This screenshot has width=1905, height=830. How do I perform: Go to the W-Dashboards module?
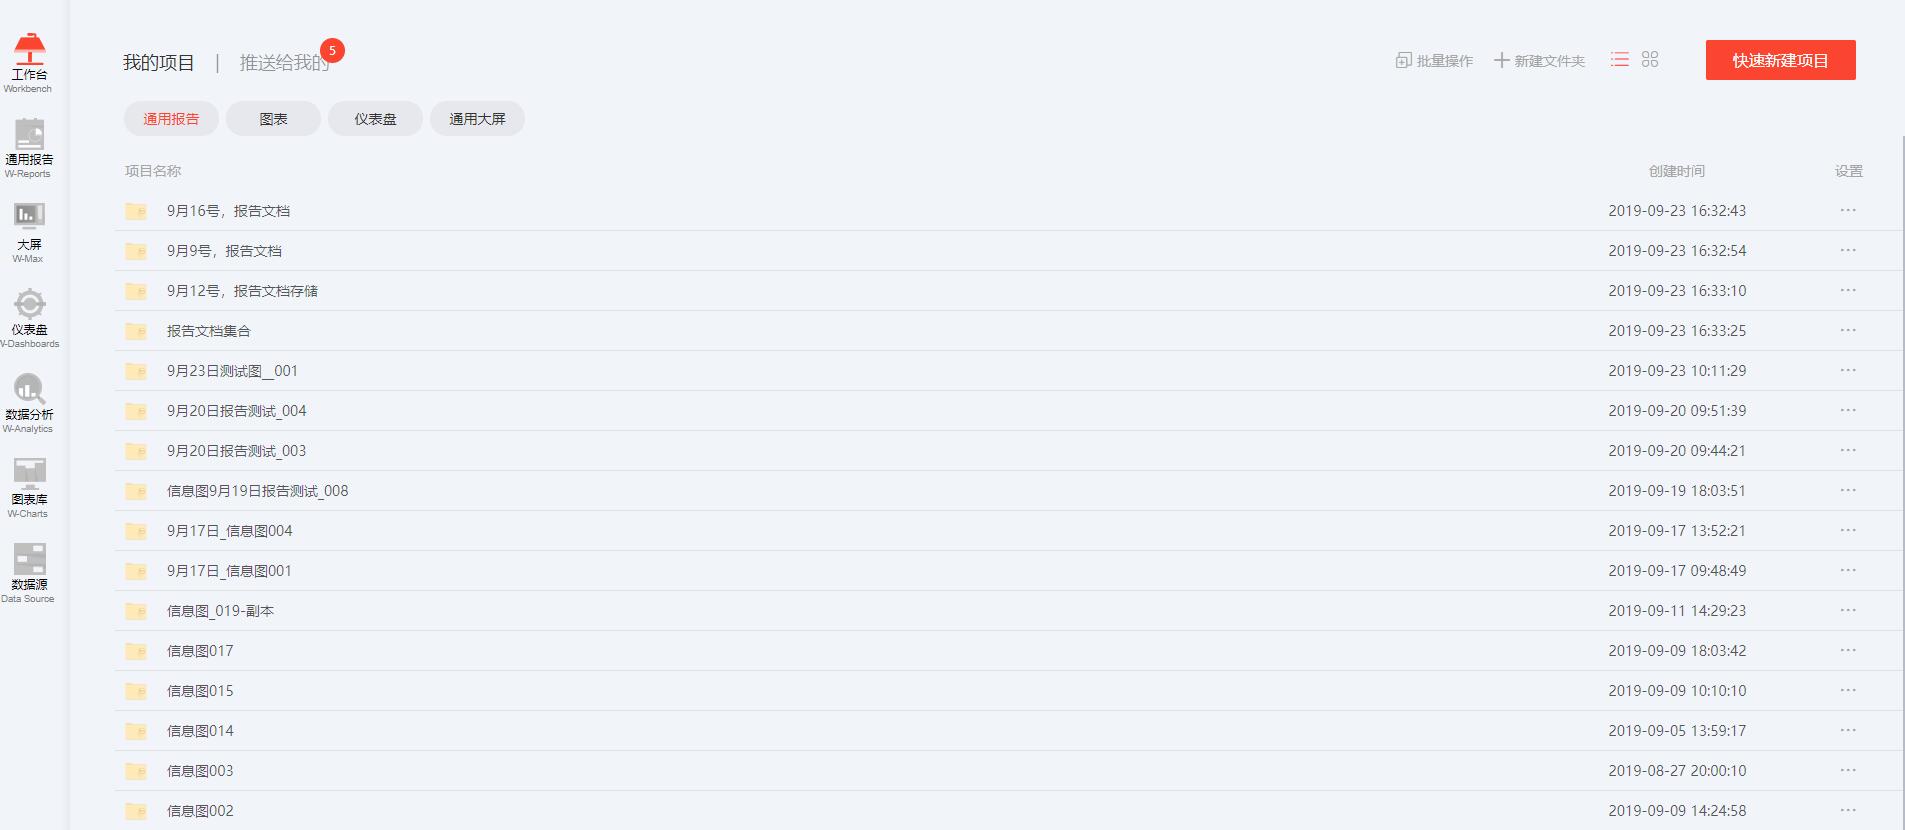click(x=29, y=318)
